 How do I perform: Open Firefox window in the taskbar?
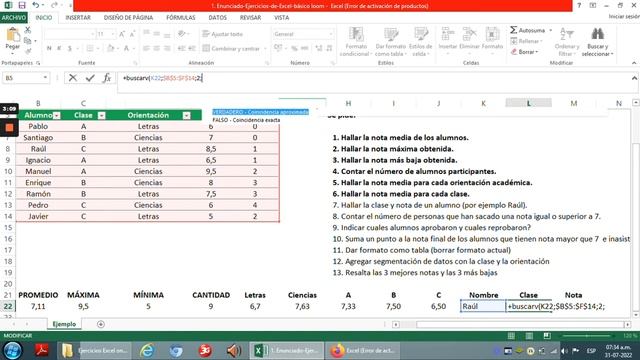pos(362,351)
